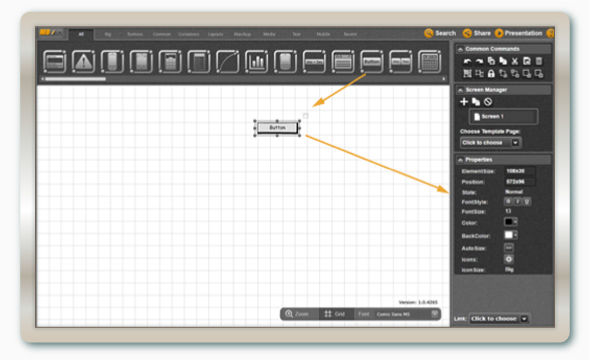Pick the bar chart widget from palette

(x=256, y=61)
